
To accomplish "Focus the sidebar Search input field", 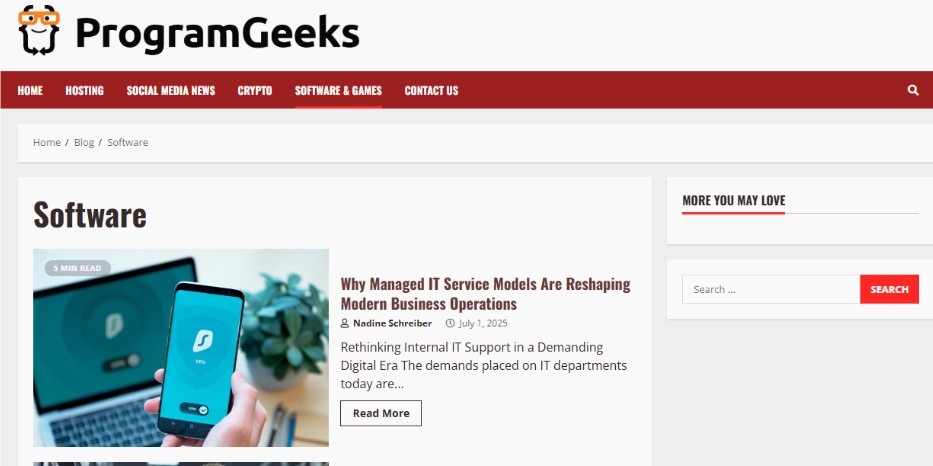I will [771, 289].
